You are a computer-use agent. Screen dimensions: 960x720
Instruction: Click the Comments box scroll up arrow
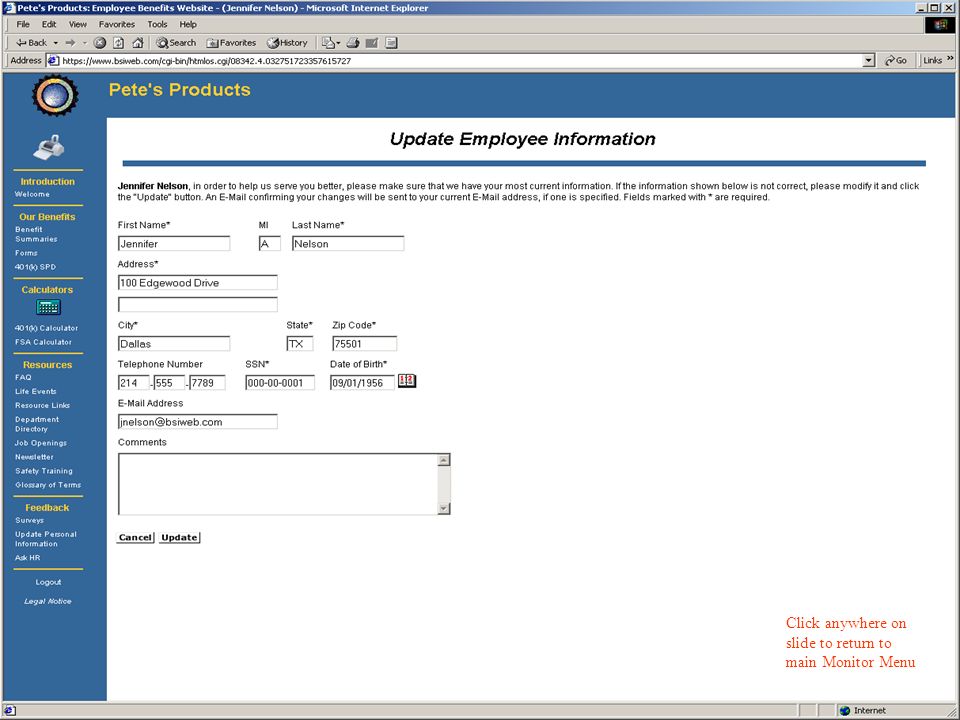tap(444, 460)
